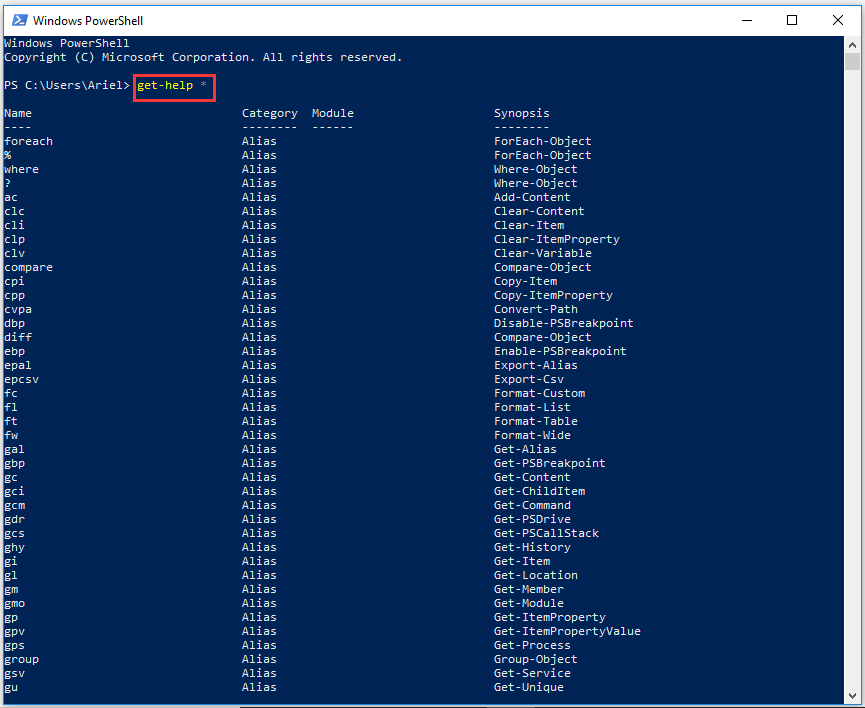Click the 'Disable-PSBreakpoint' synopsis text
865x708 pixels.
[x=564, y=323]
